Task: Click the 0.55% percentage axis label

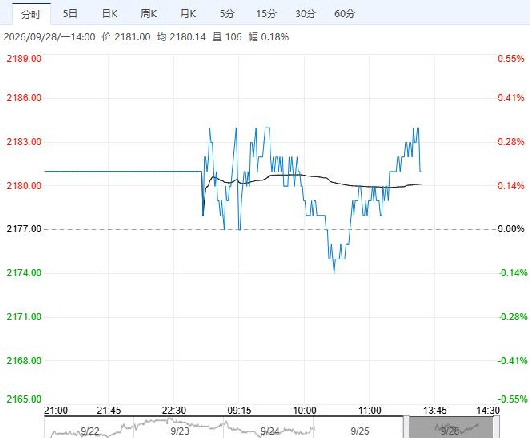Action: click(511, 58)
